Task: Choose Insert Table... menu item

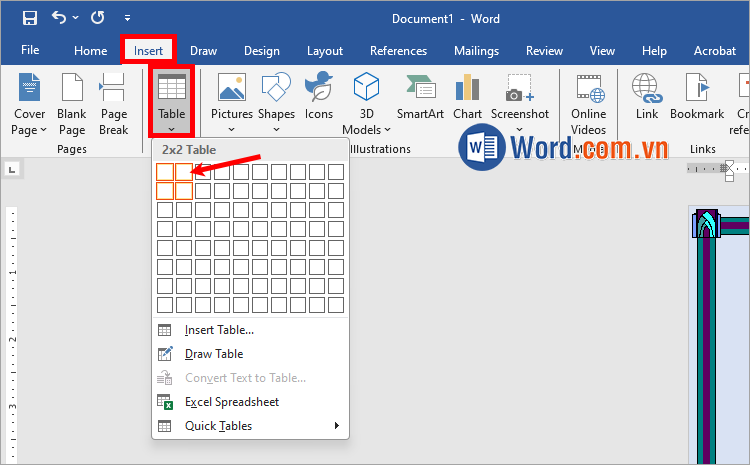Action: pyautogui.click(x=251, y=330)
